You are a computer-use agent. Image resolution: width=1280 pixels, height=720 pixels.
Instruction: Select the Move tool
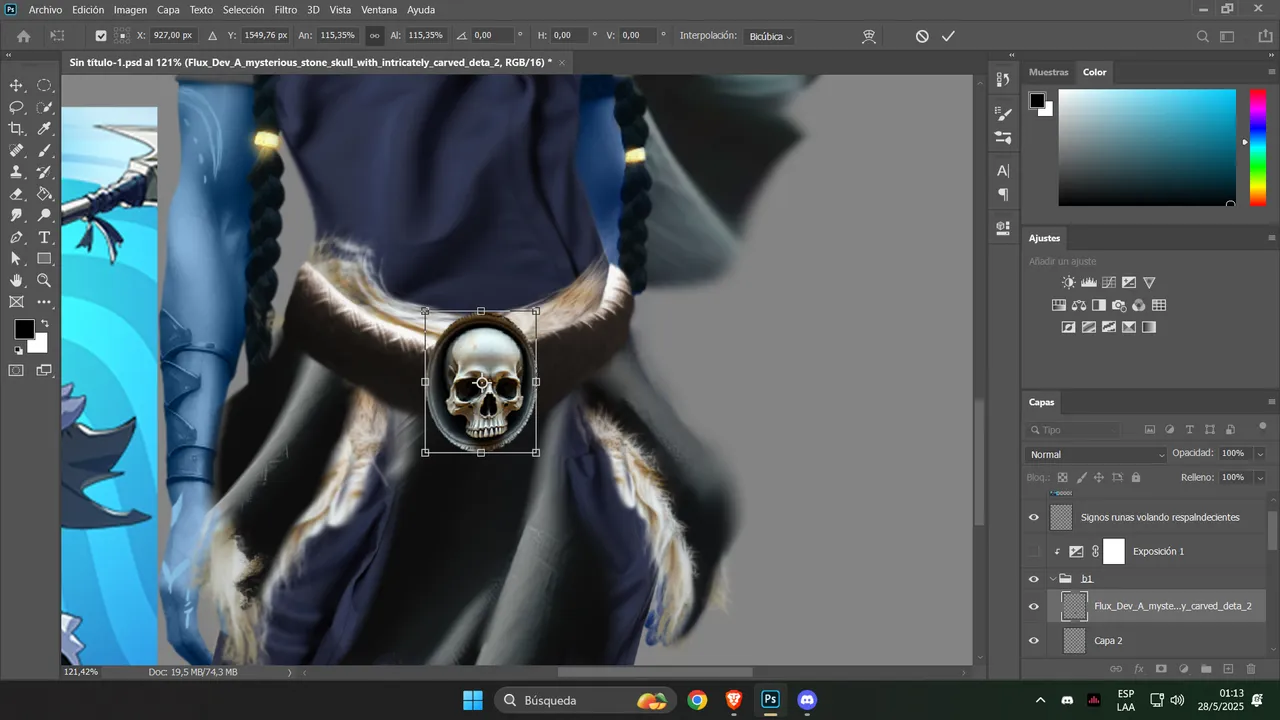16,85
